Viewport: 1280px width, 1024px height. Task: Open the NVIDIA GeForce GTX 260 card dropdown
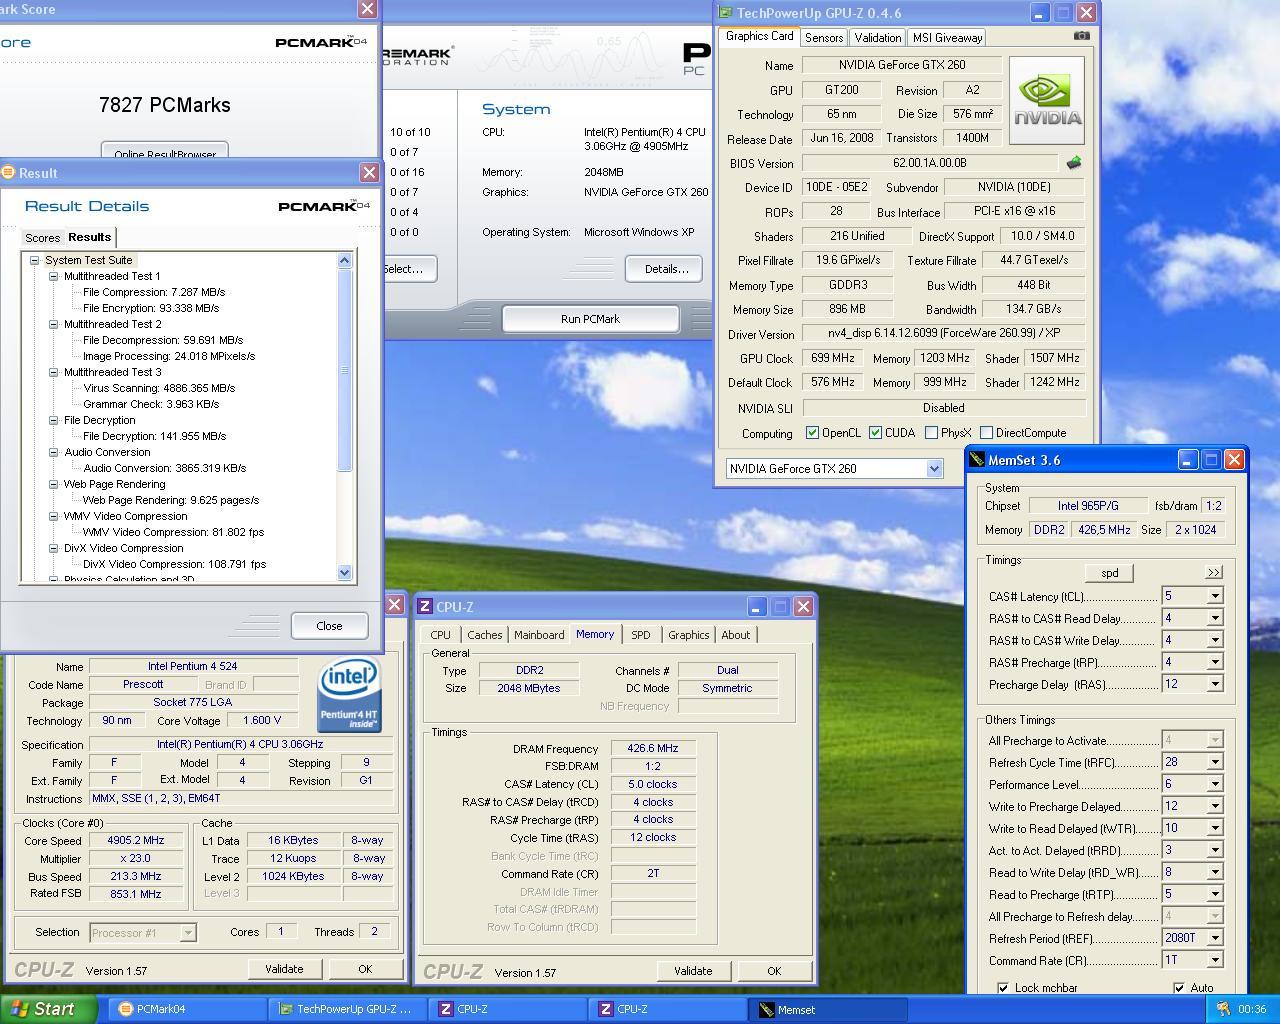pyautogui.click(x=935, y=469)
